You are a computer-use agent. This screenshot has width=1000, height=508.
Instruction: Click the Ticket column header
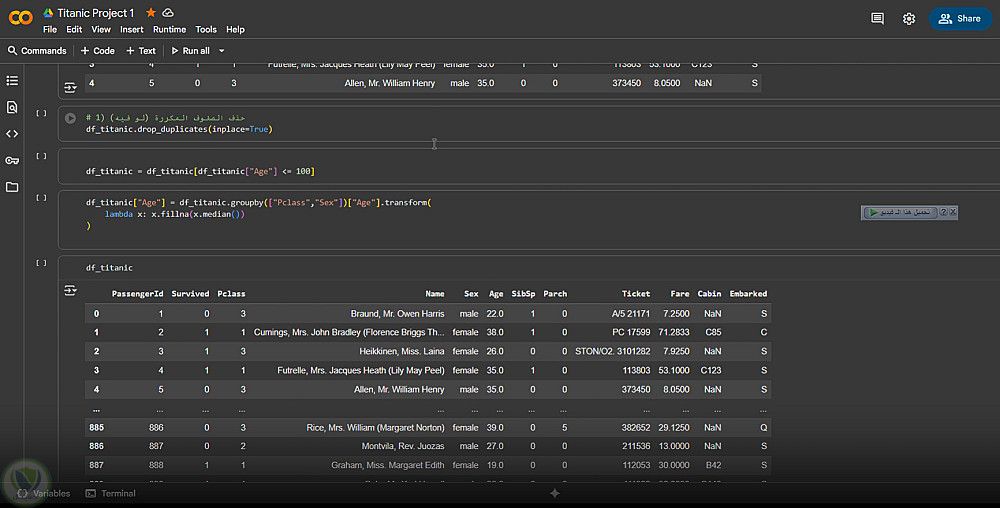(636, 294)
